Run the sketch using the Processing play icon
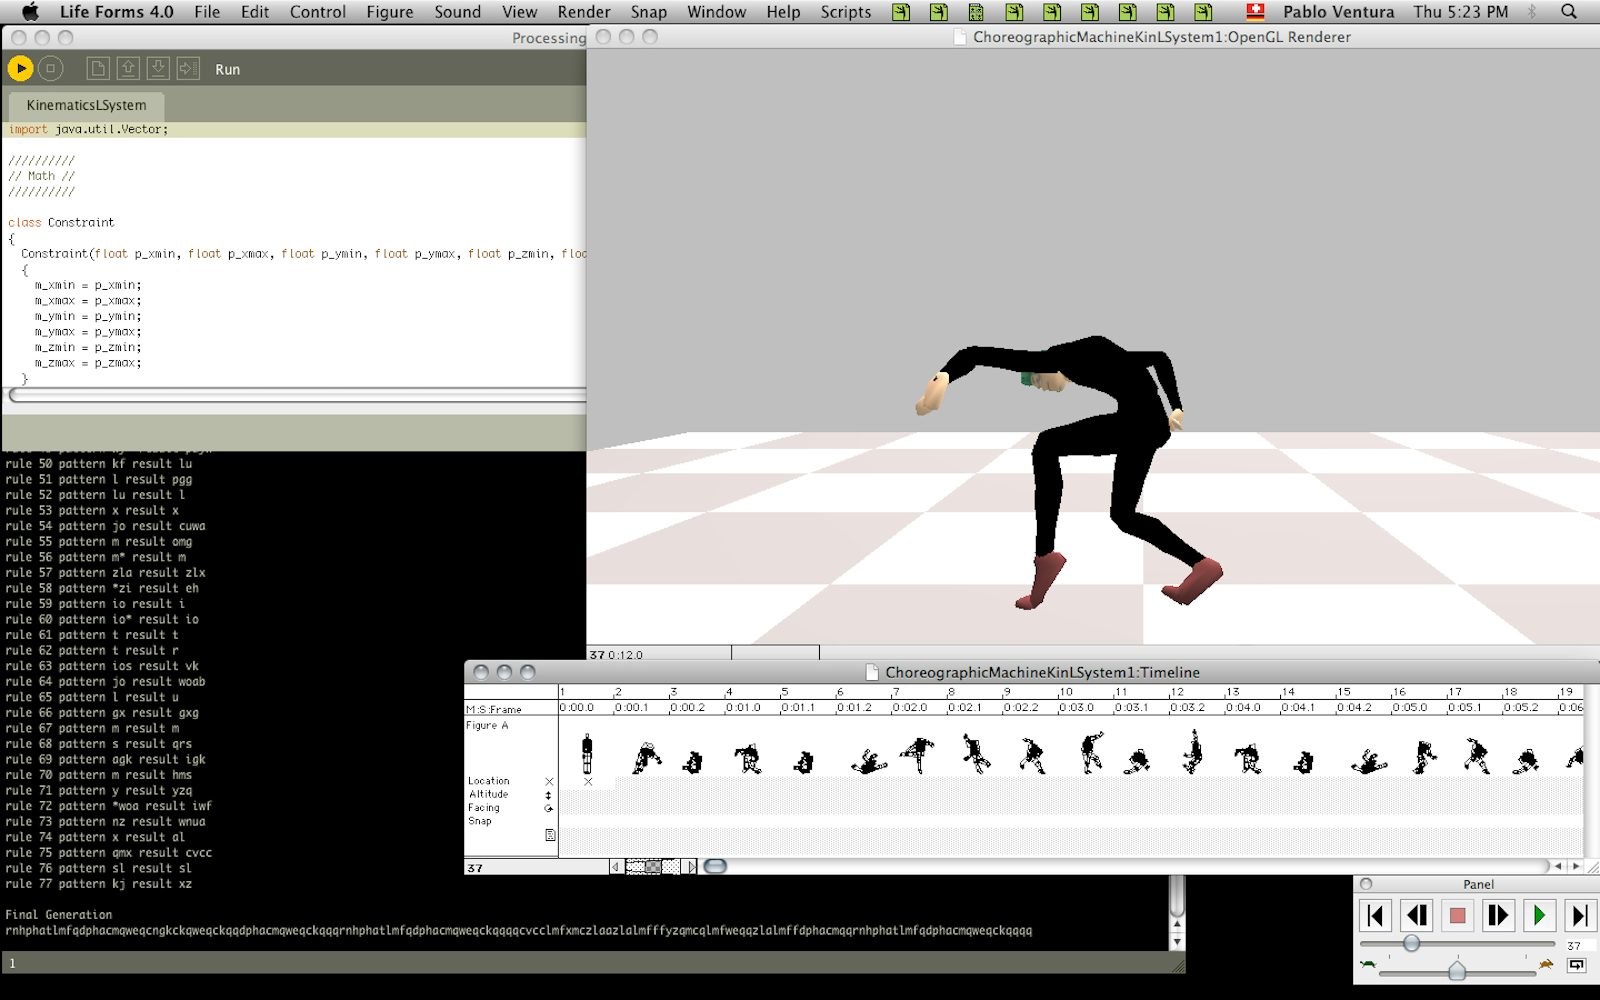 pyautogui.click(x=20, y=68)
